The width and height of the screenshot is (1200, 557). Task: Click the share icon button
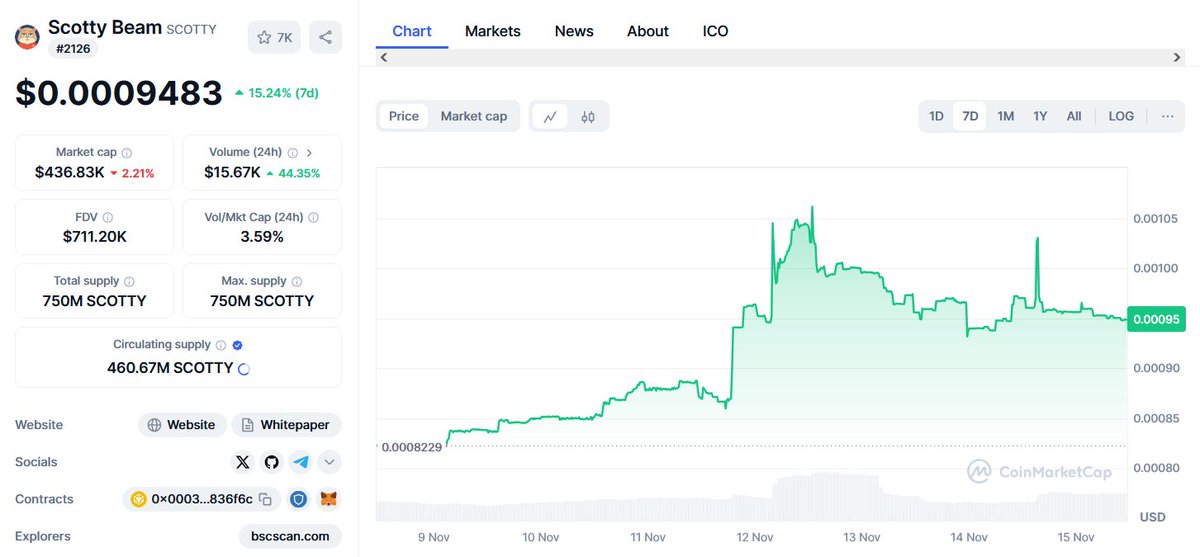click(325, 37)
